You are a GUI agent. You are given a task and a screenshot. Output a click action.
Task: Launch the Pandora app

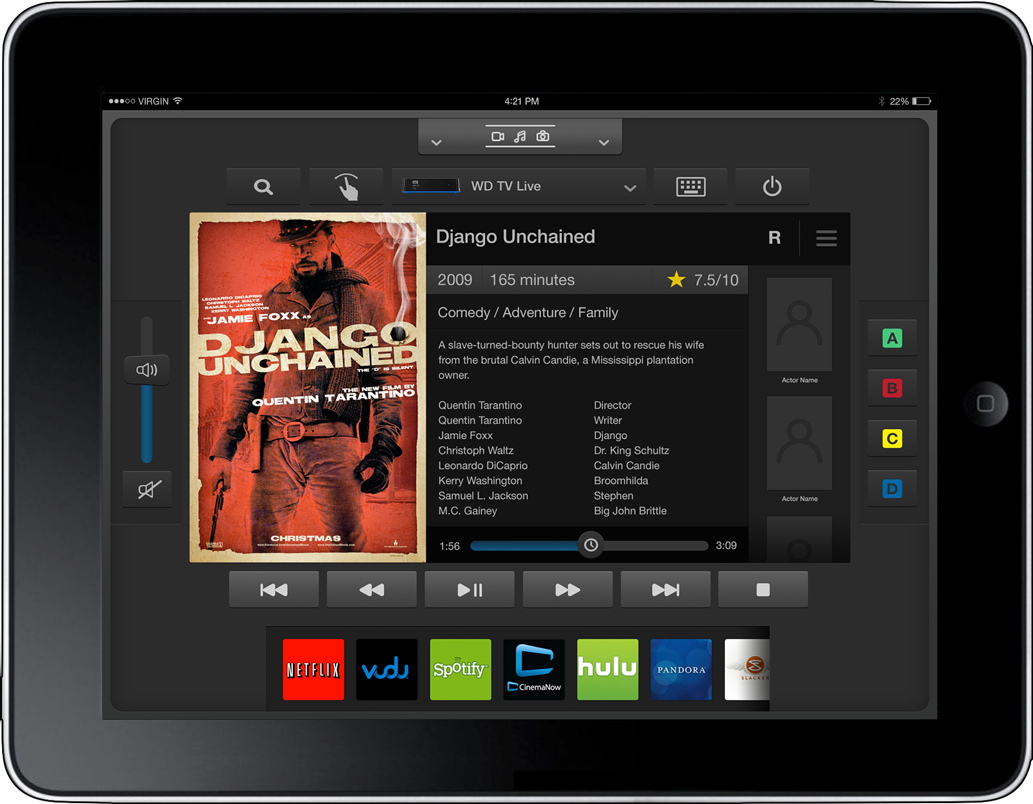681,670
